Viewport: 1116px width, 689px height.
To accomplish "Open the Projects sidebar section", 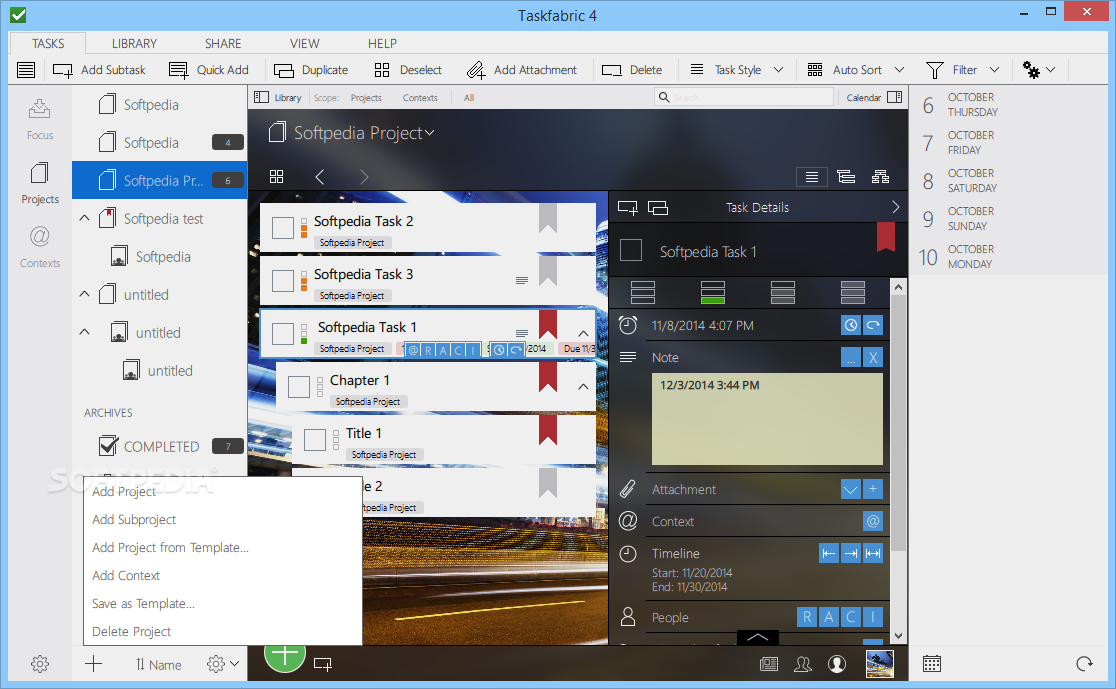I will [x=40, y=183].
